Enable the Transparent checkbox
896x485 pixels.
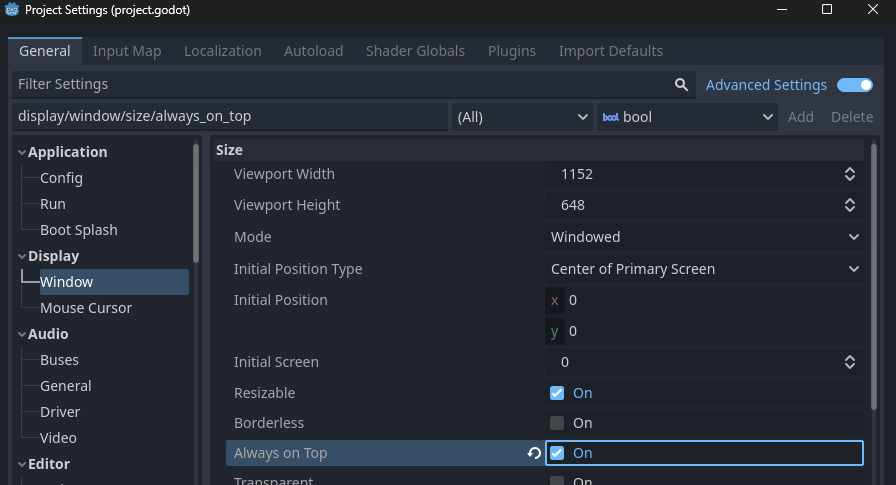tap(557, 481)
